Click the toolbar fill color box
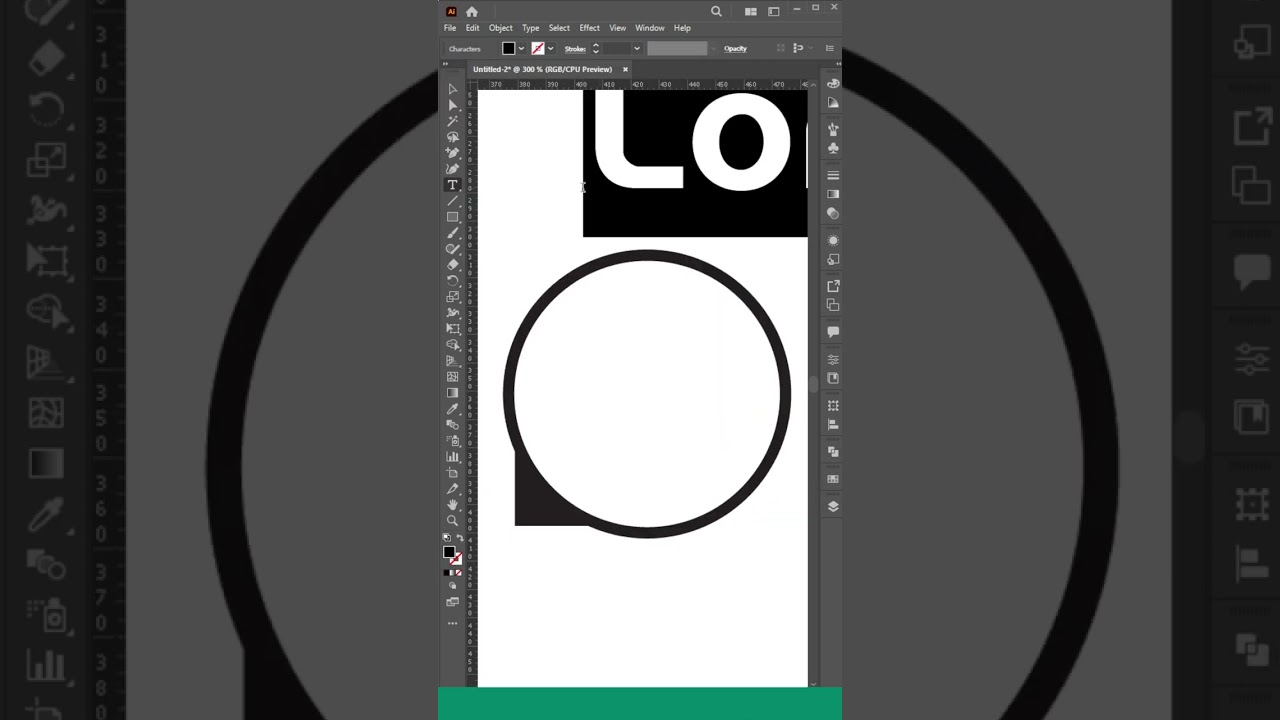This screenshot has width=1280, height=720. click(449, 552)
